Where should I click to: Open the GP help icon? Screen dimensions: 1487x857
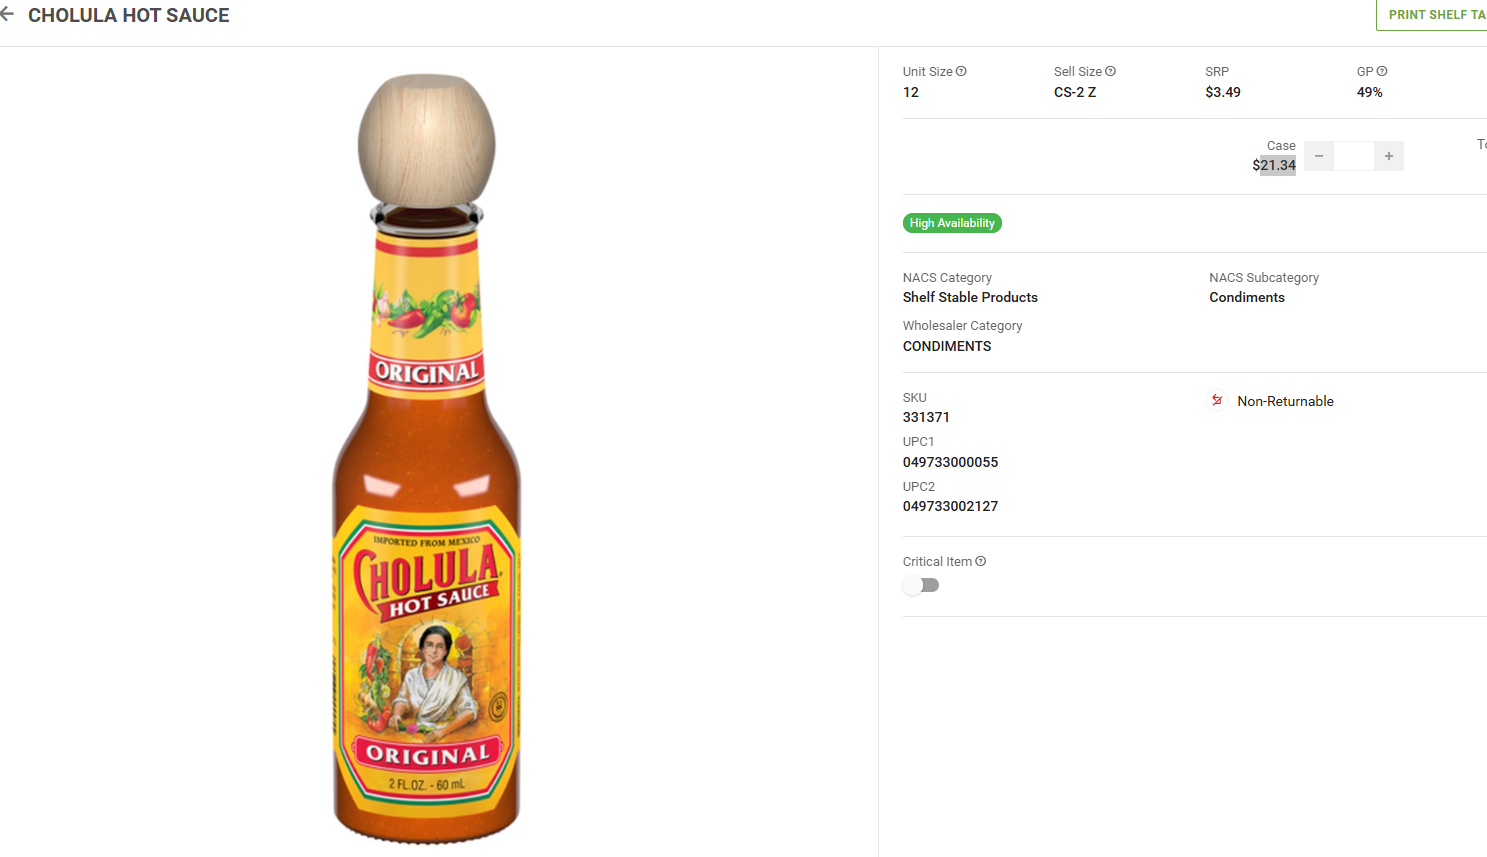pos(1382,71)
